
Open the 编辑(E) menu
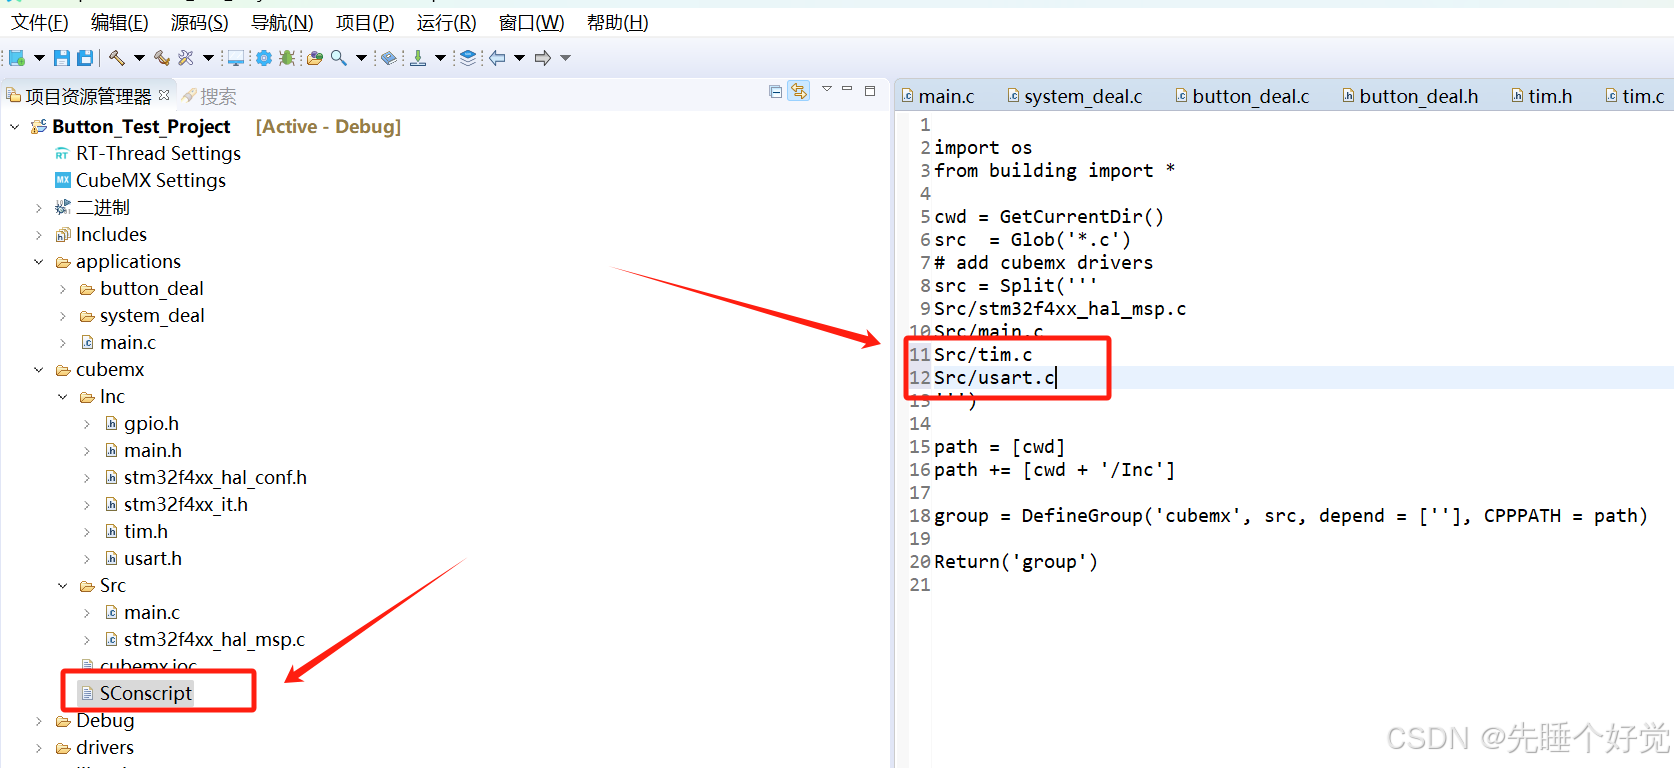pos(120,22)
